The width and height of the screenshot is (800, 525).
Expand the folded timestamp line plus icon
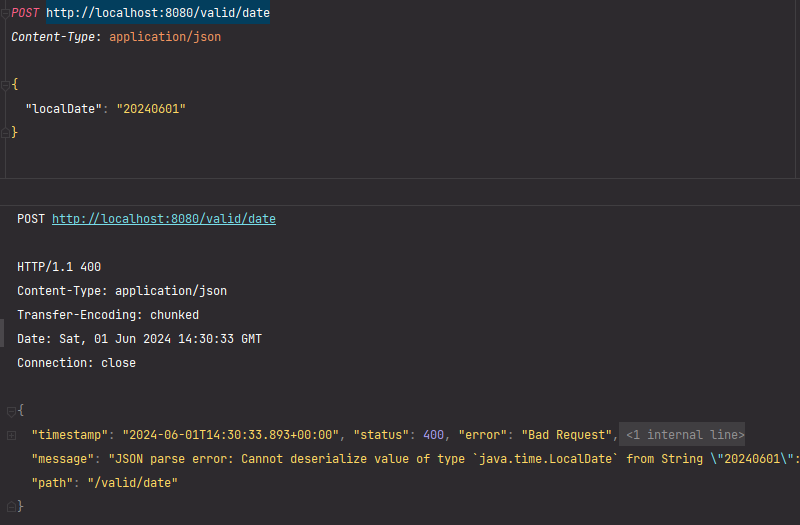pos(11,435)
